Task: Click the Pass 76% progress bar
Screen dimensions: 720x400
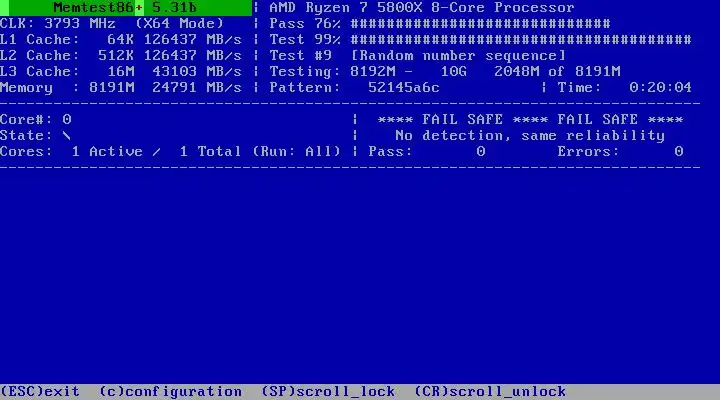Action: pos(480,23)
